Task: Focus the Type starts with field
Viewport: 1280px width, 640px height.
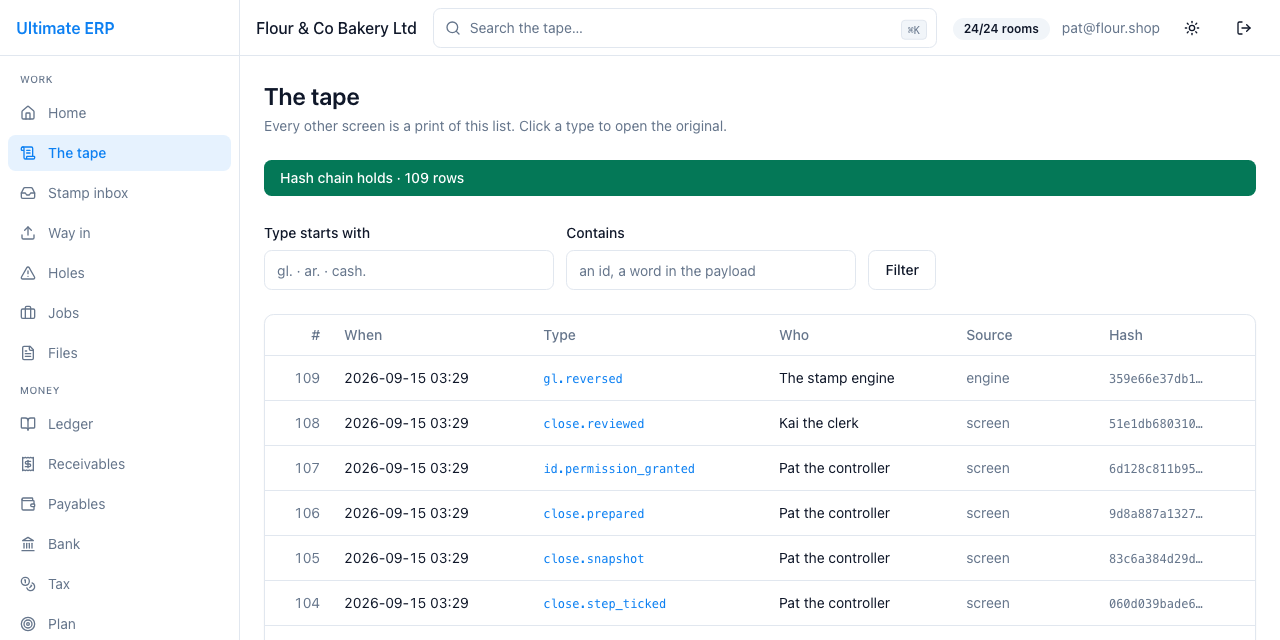Action: point(409,270)
